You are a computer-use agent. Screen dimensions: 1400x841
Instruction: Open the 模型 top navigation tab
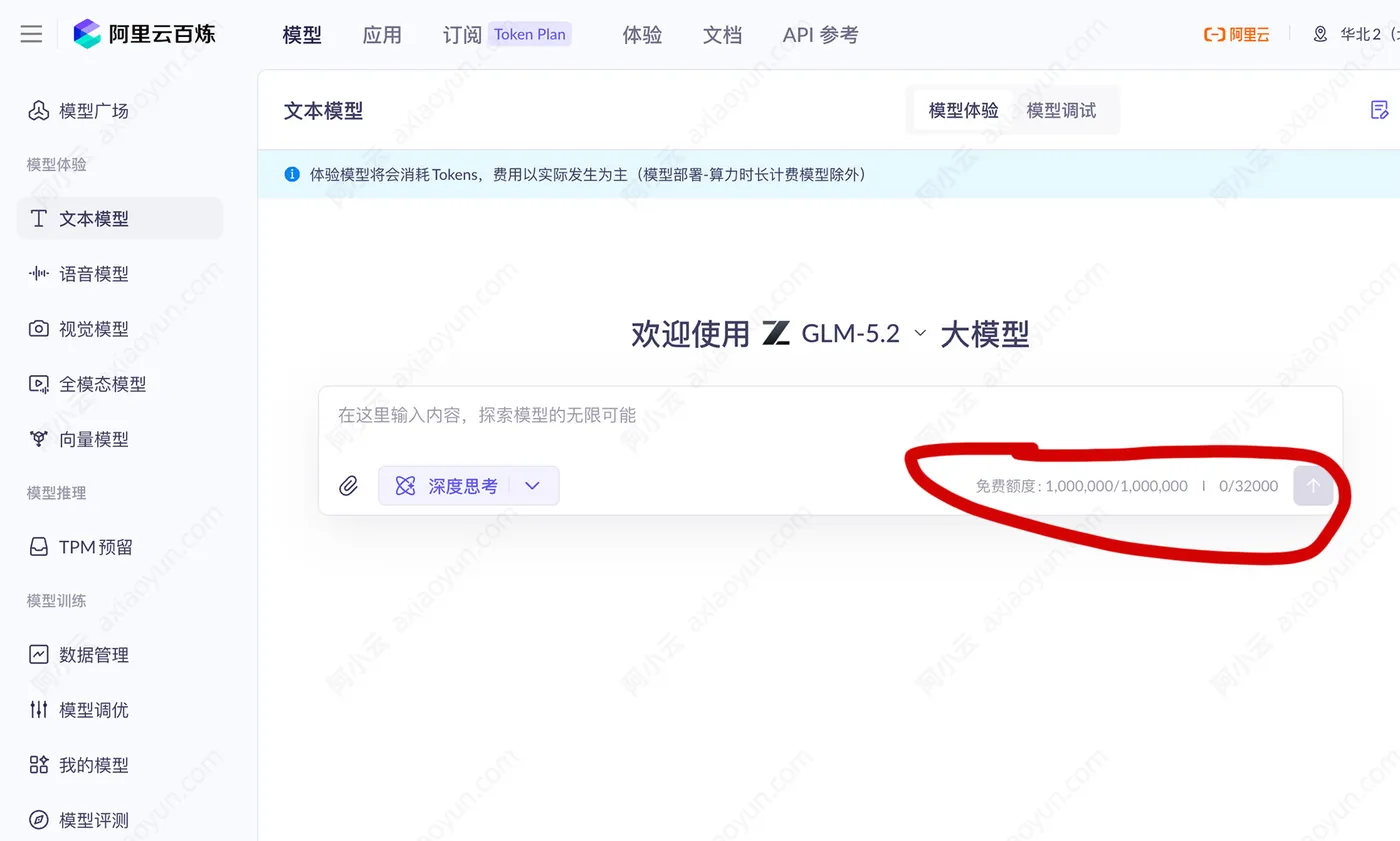pos(302,35)
